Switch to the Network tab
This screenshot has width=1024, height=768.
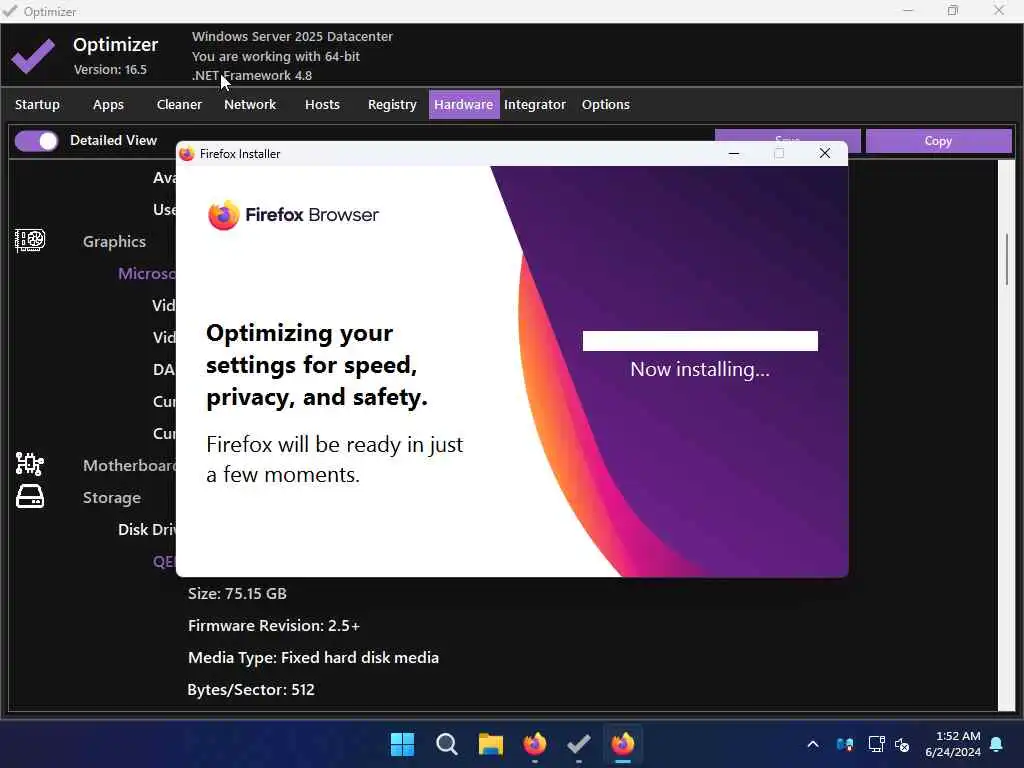coord(250,104)
